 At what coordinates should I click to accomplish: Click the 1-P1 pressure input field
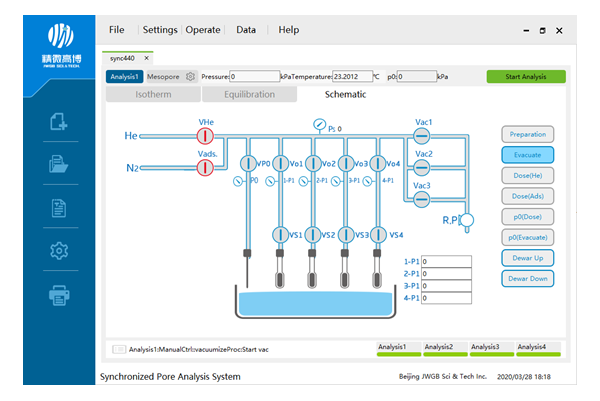click(446, 262)
